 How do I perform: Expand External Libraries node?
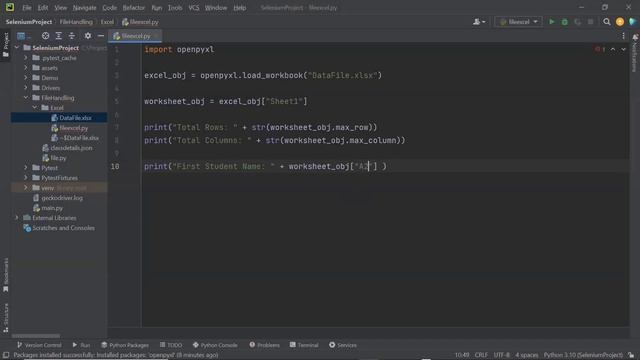click(x=17, y=218)
